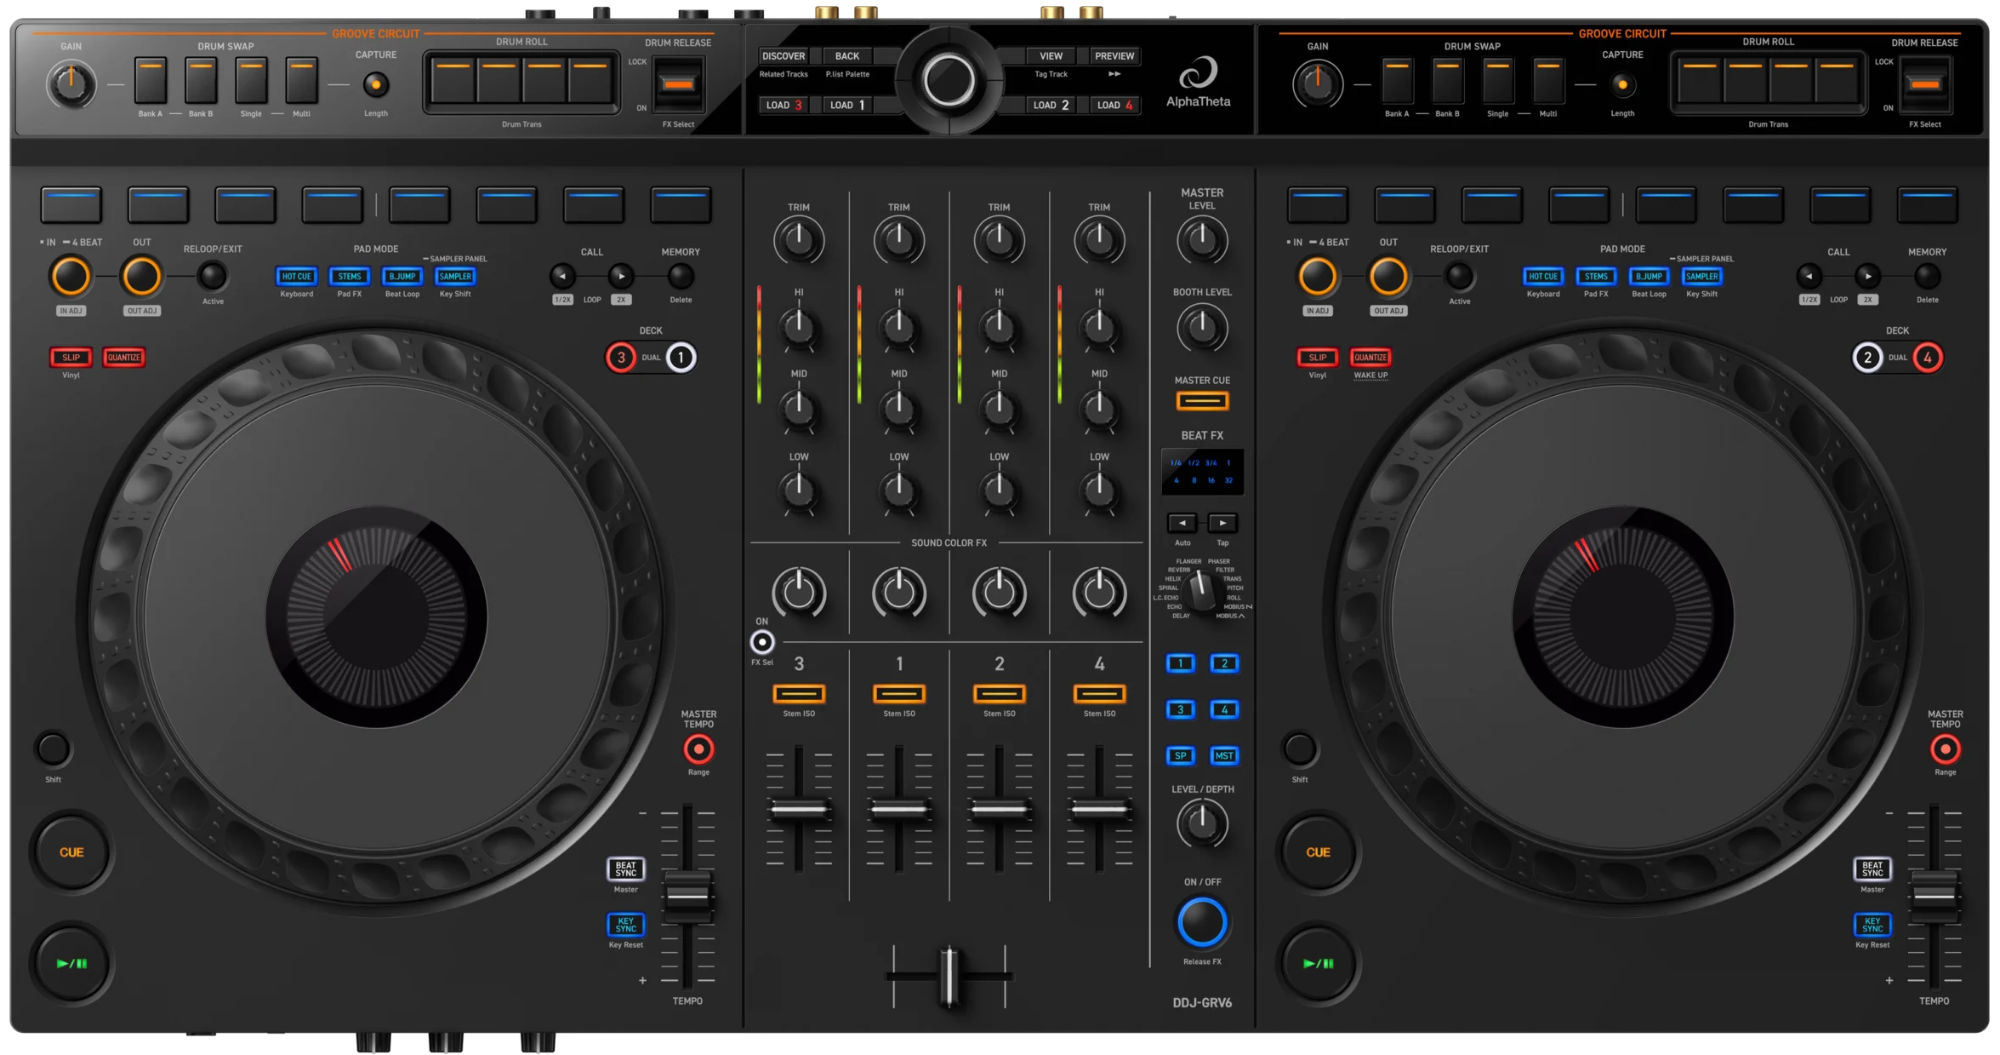Click the left Groove Circuit GAIN knob
This screenshot has width=2000, height=1055.
click(71, 85)
